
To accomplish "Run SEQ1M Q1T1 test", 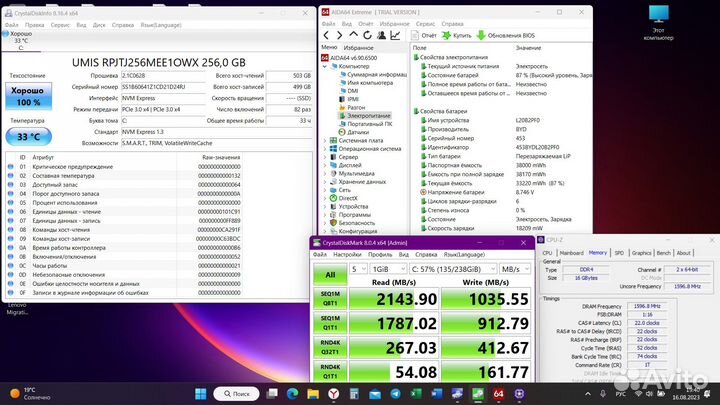I will 330,323.
